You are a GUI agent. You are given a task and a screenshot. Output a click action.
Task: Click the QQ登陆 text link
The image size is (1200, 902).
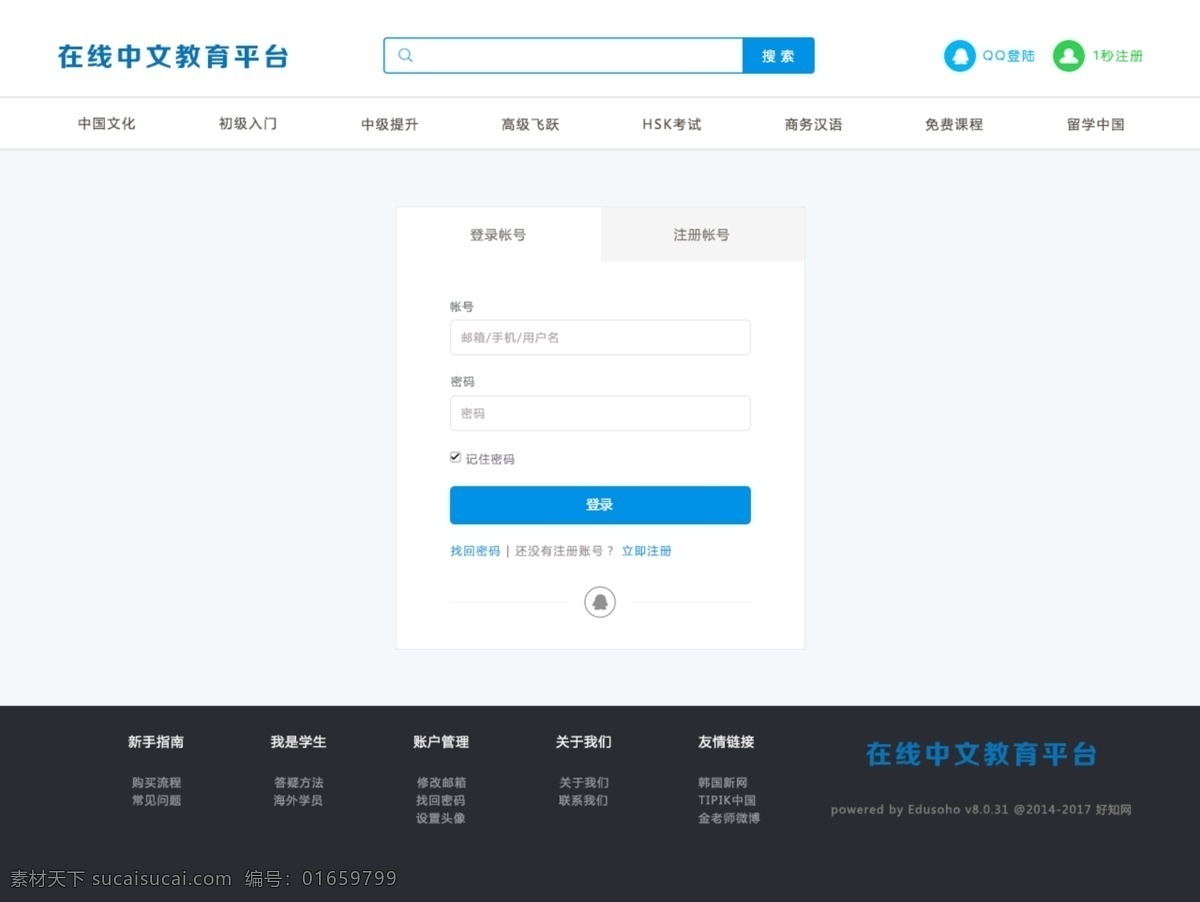coord(1008,56)
